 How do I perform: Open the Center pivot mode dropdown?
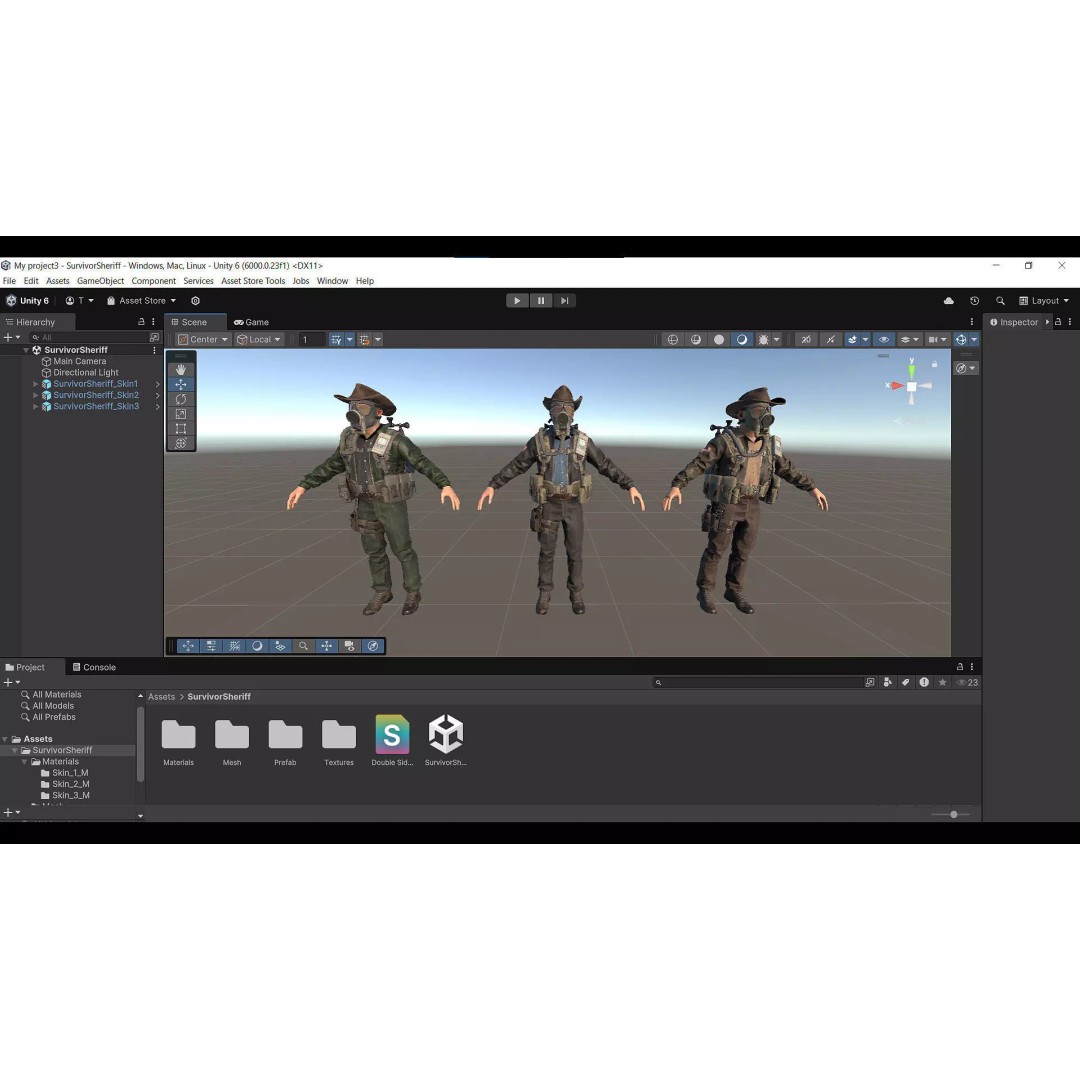click(x=202, y=340)
